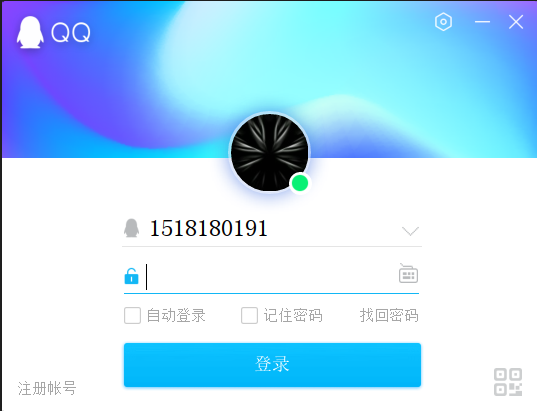Click the green online status dot

tap(300, 183)
